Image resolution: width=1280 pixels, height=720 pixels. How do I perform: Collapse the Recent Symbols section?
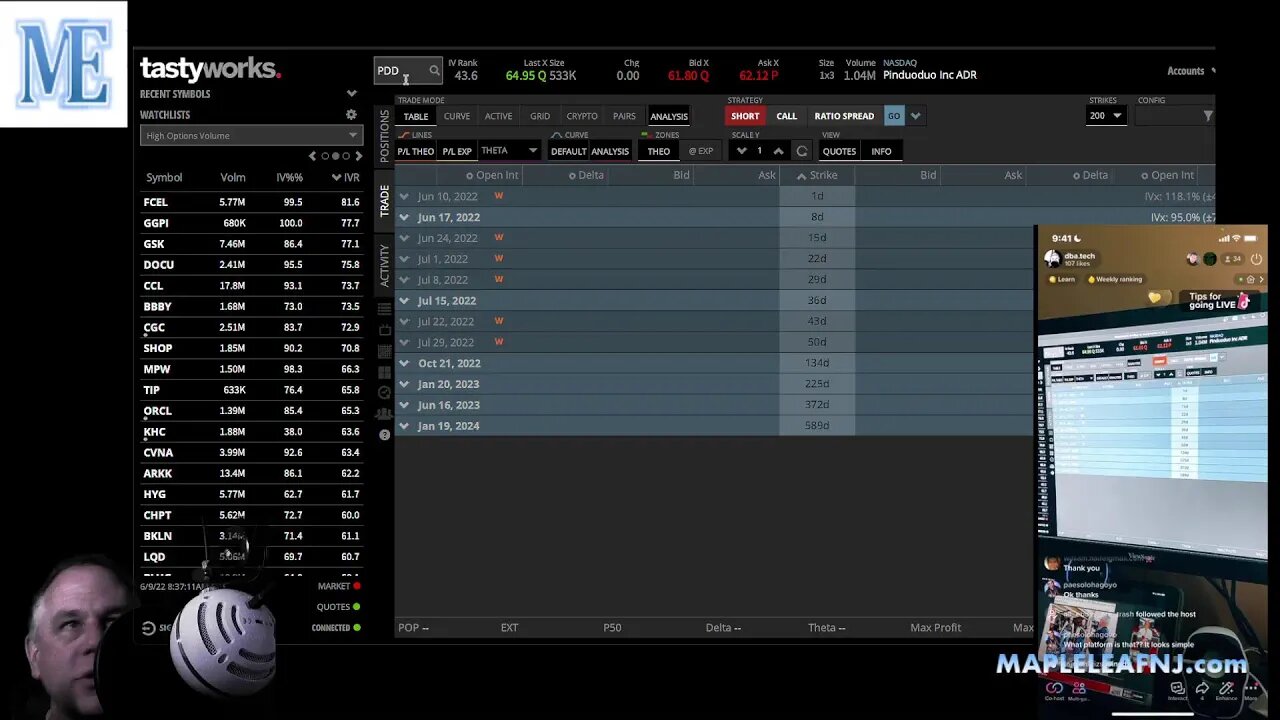pyautogui.click(x=351, y=94)
